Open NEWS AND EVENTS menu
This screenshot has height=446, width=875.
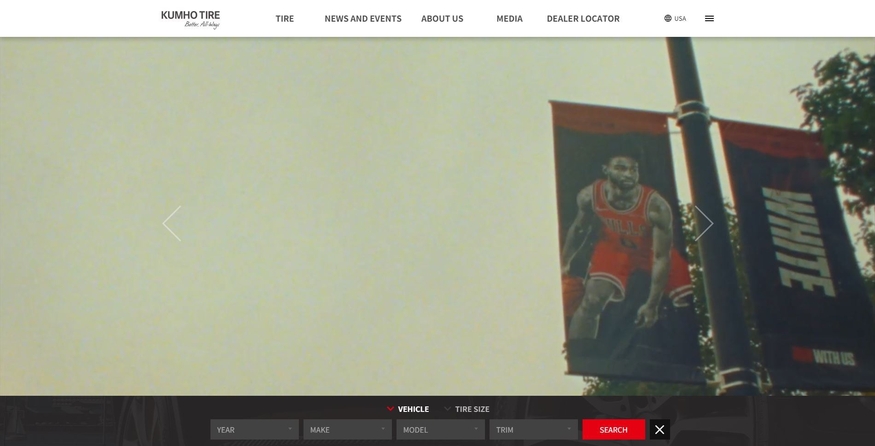click(x=363, y=18)
